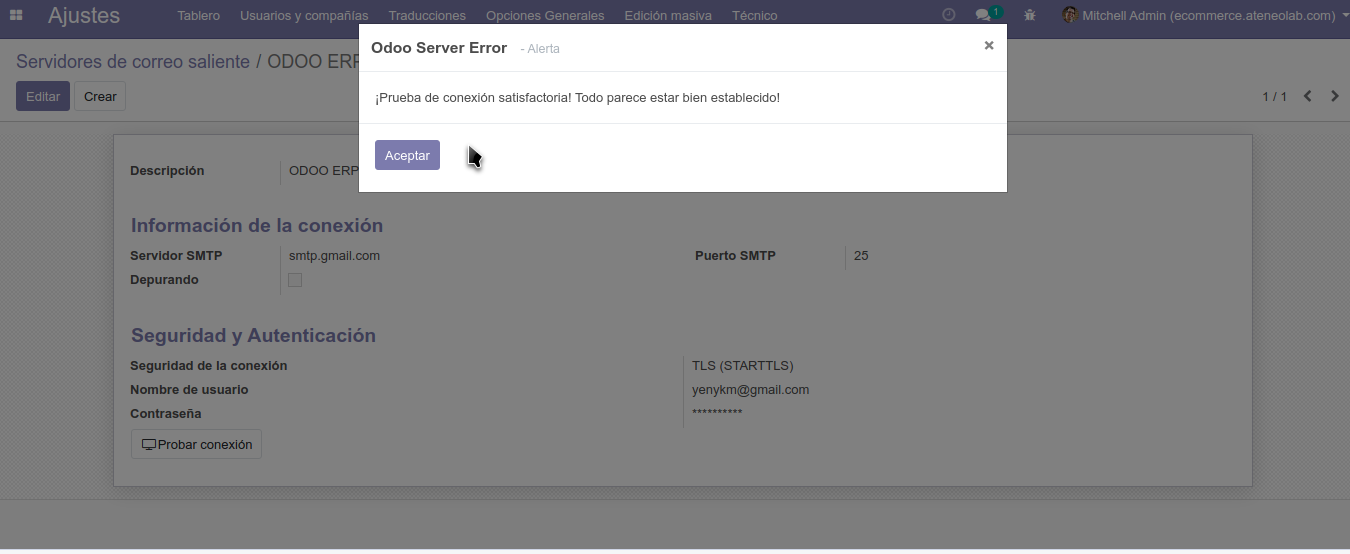1350x554 pixels.
Task: Open the debug bug icon
Action: point(1030,15)
